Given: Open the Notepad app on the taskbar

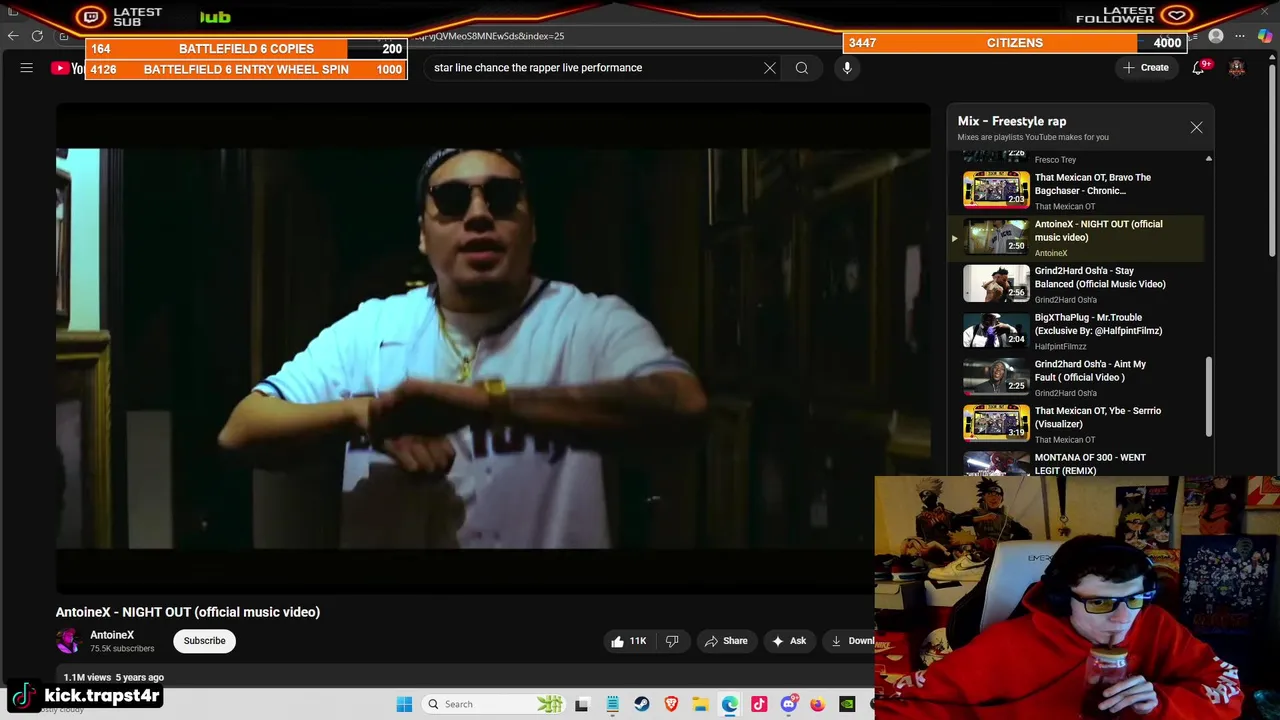Looking at the screenshot, I should click(612, 704).
